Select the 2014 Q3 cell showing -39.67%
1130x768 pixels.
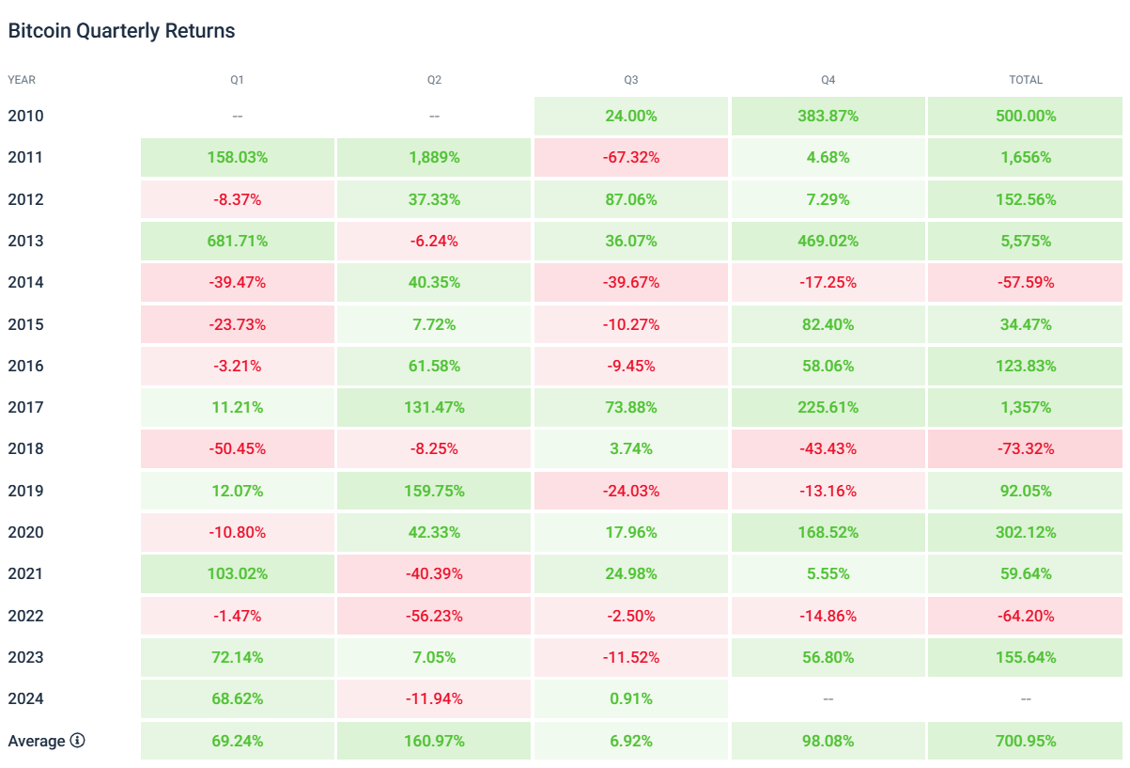click(631, 282)
